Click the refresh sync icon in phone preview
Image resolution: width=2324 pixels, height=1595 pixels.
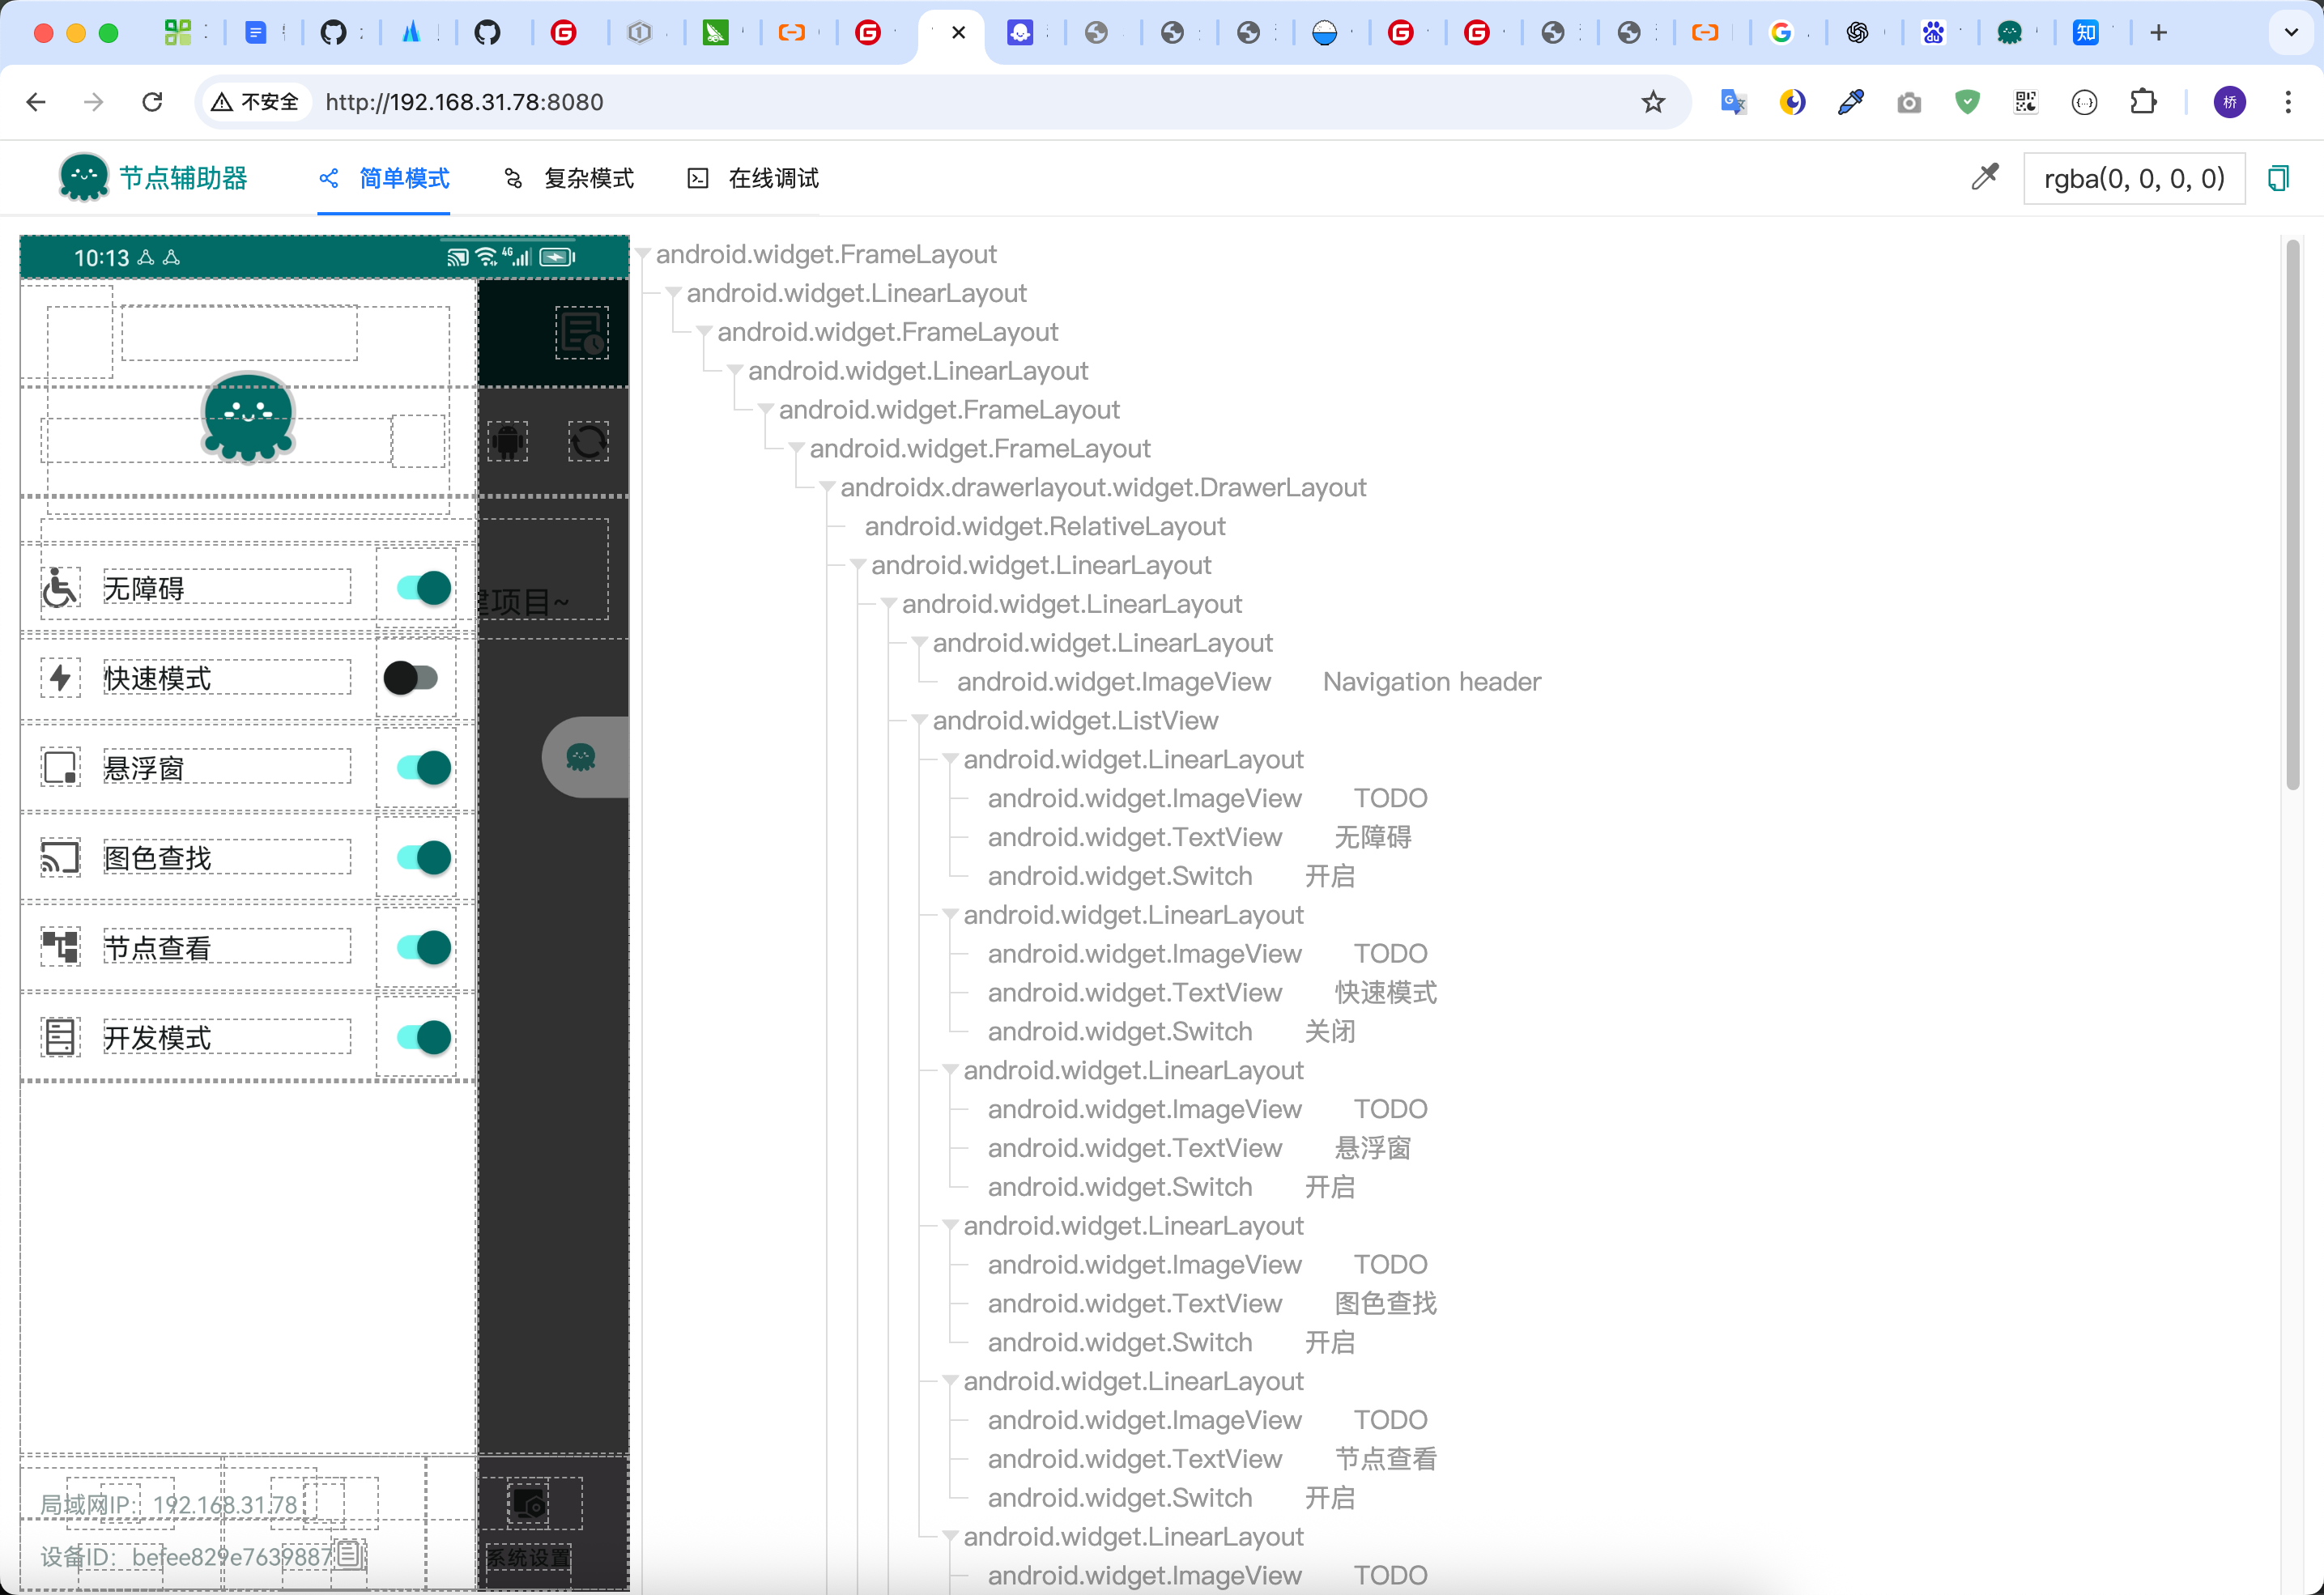(x=588, y=441)
